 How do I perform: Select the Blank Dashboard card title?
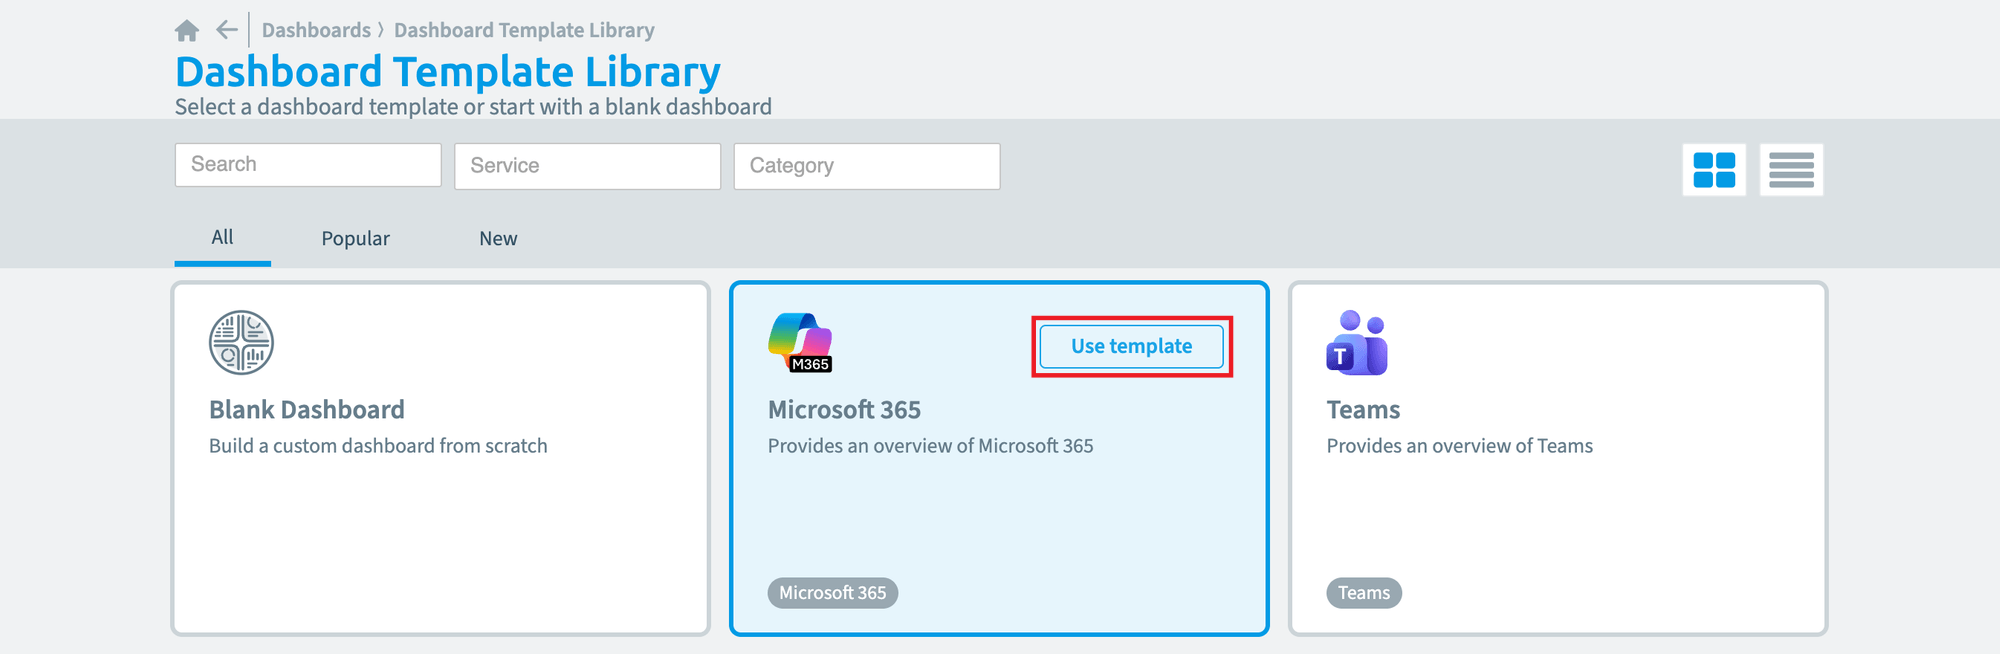(x=307, y=409)
